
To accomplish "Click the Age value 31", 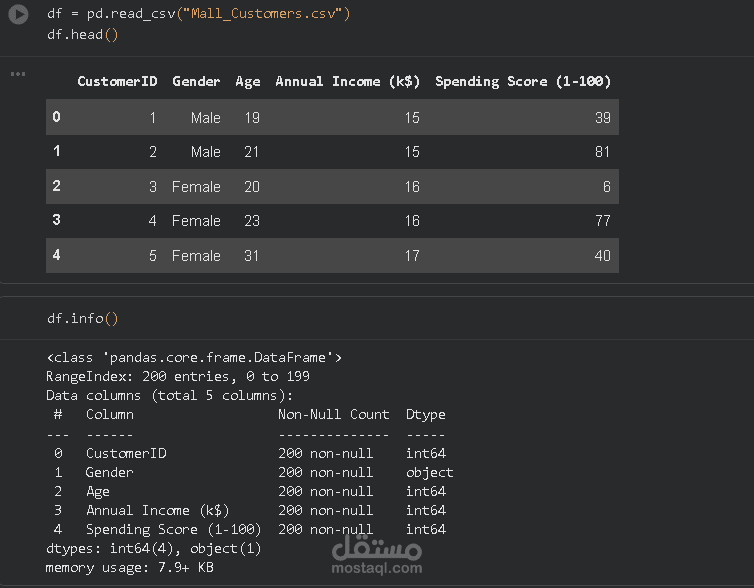I will coord(251,256).
